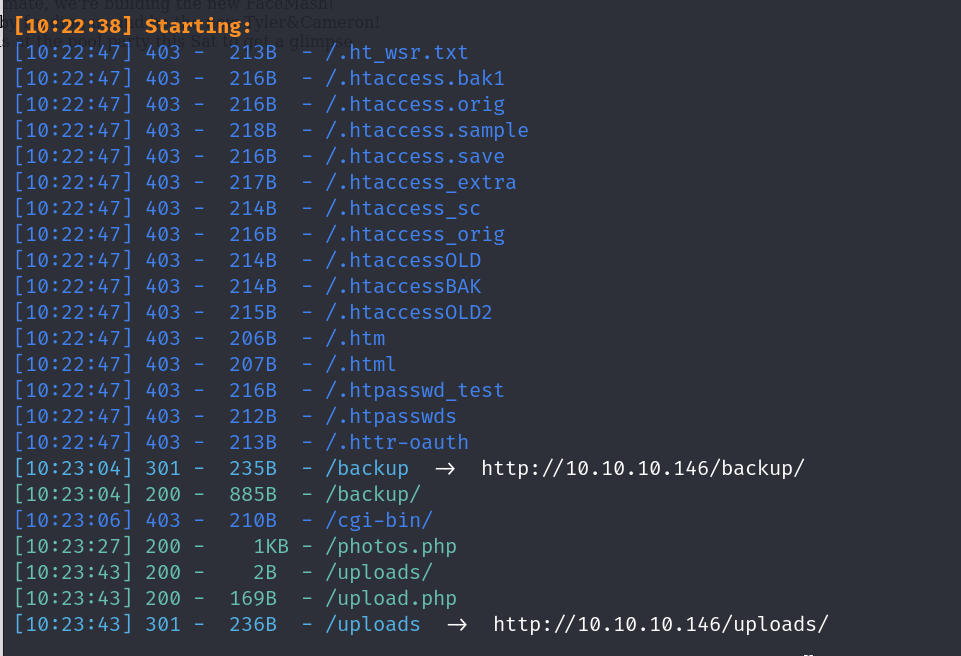
Task: Click the [10:22:38] timestamp
Action: 74,26
